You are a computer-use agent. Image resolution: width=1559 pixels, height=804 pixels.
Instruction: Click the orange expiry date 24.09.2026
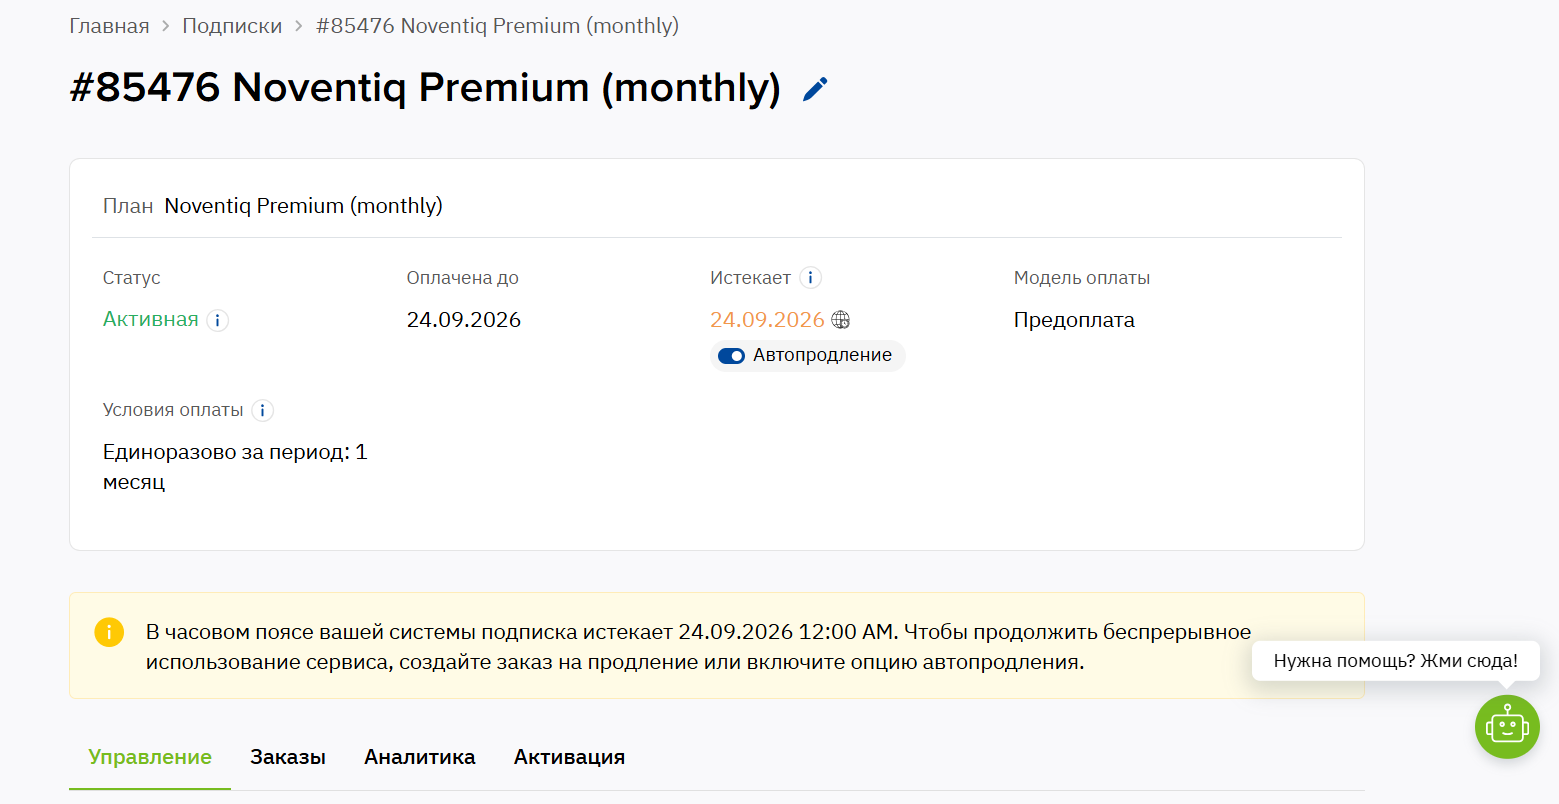coord(767,320)
